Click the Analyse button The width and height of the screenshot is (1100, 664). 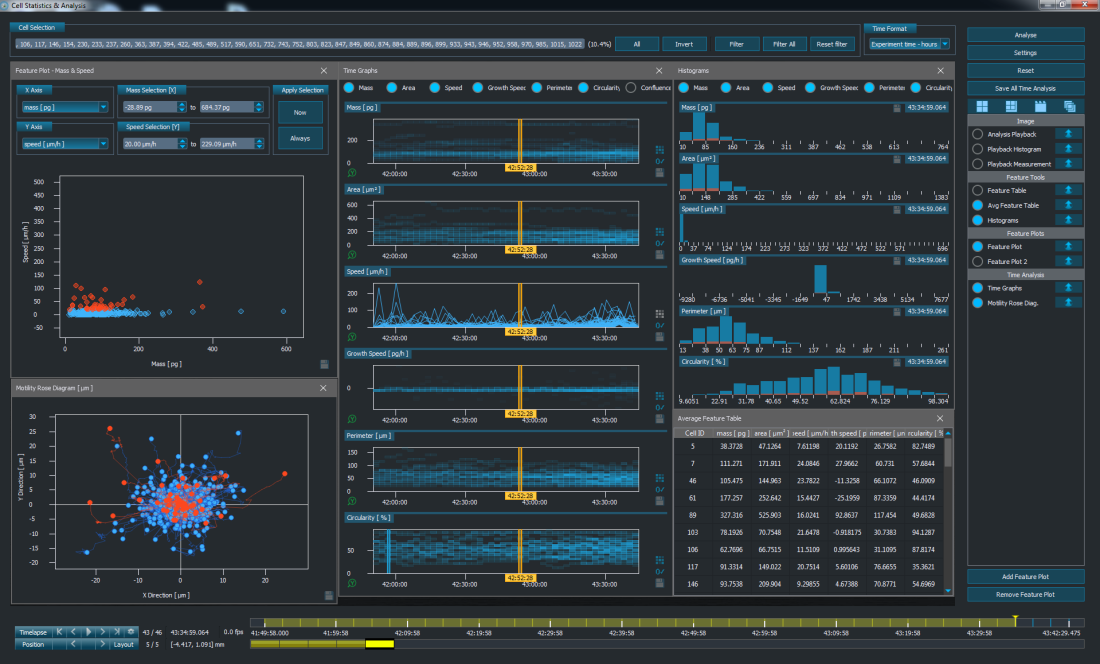(1025, 35)
